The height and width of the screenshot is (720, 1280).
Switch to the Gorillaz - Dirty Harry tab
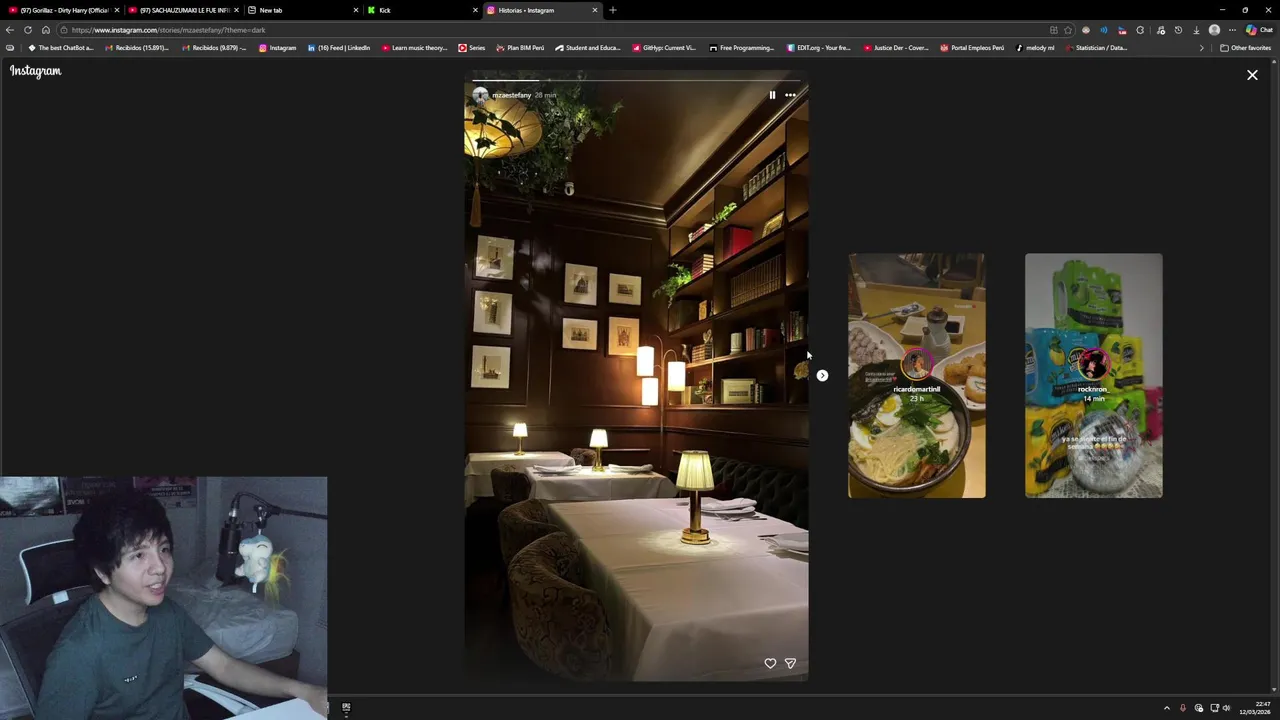click(63, 10)
